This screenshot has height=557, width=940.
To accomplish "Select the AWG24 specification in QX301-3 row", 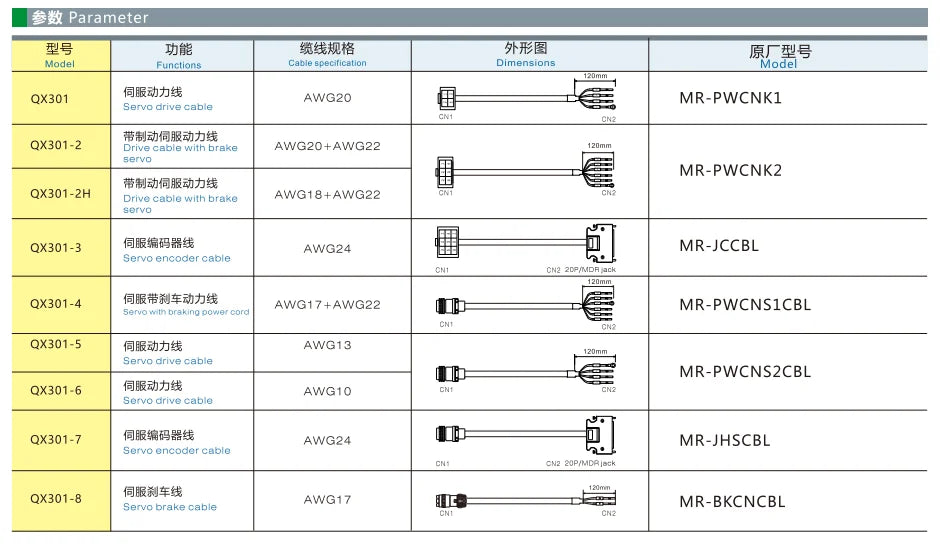I will point(327,248).
